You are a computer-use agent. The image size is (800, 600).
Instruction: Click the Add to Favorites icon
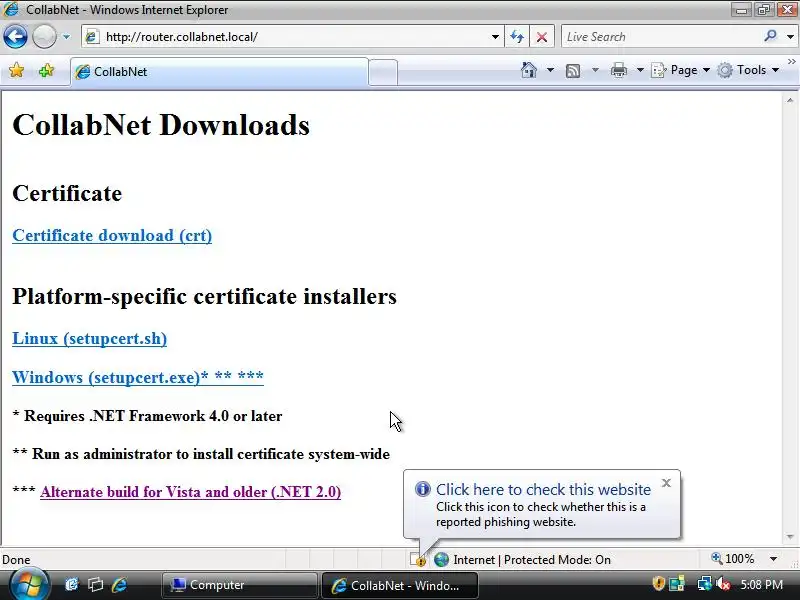click(x=46, y=70)
